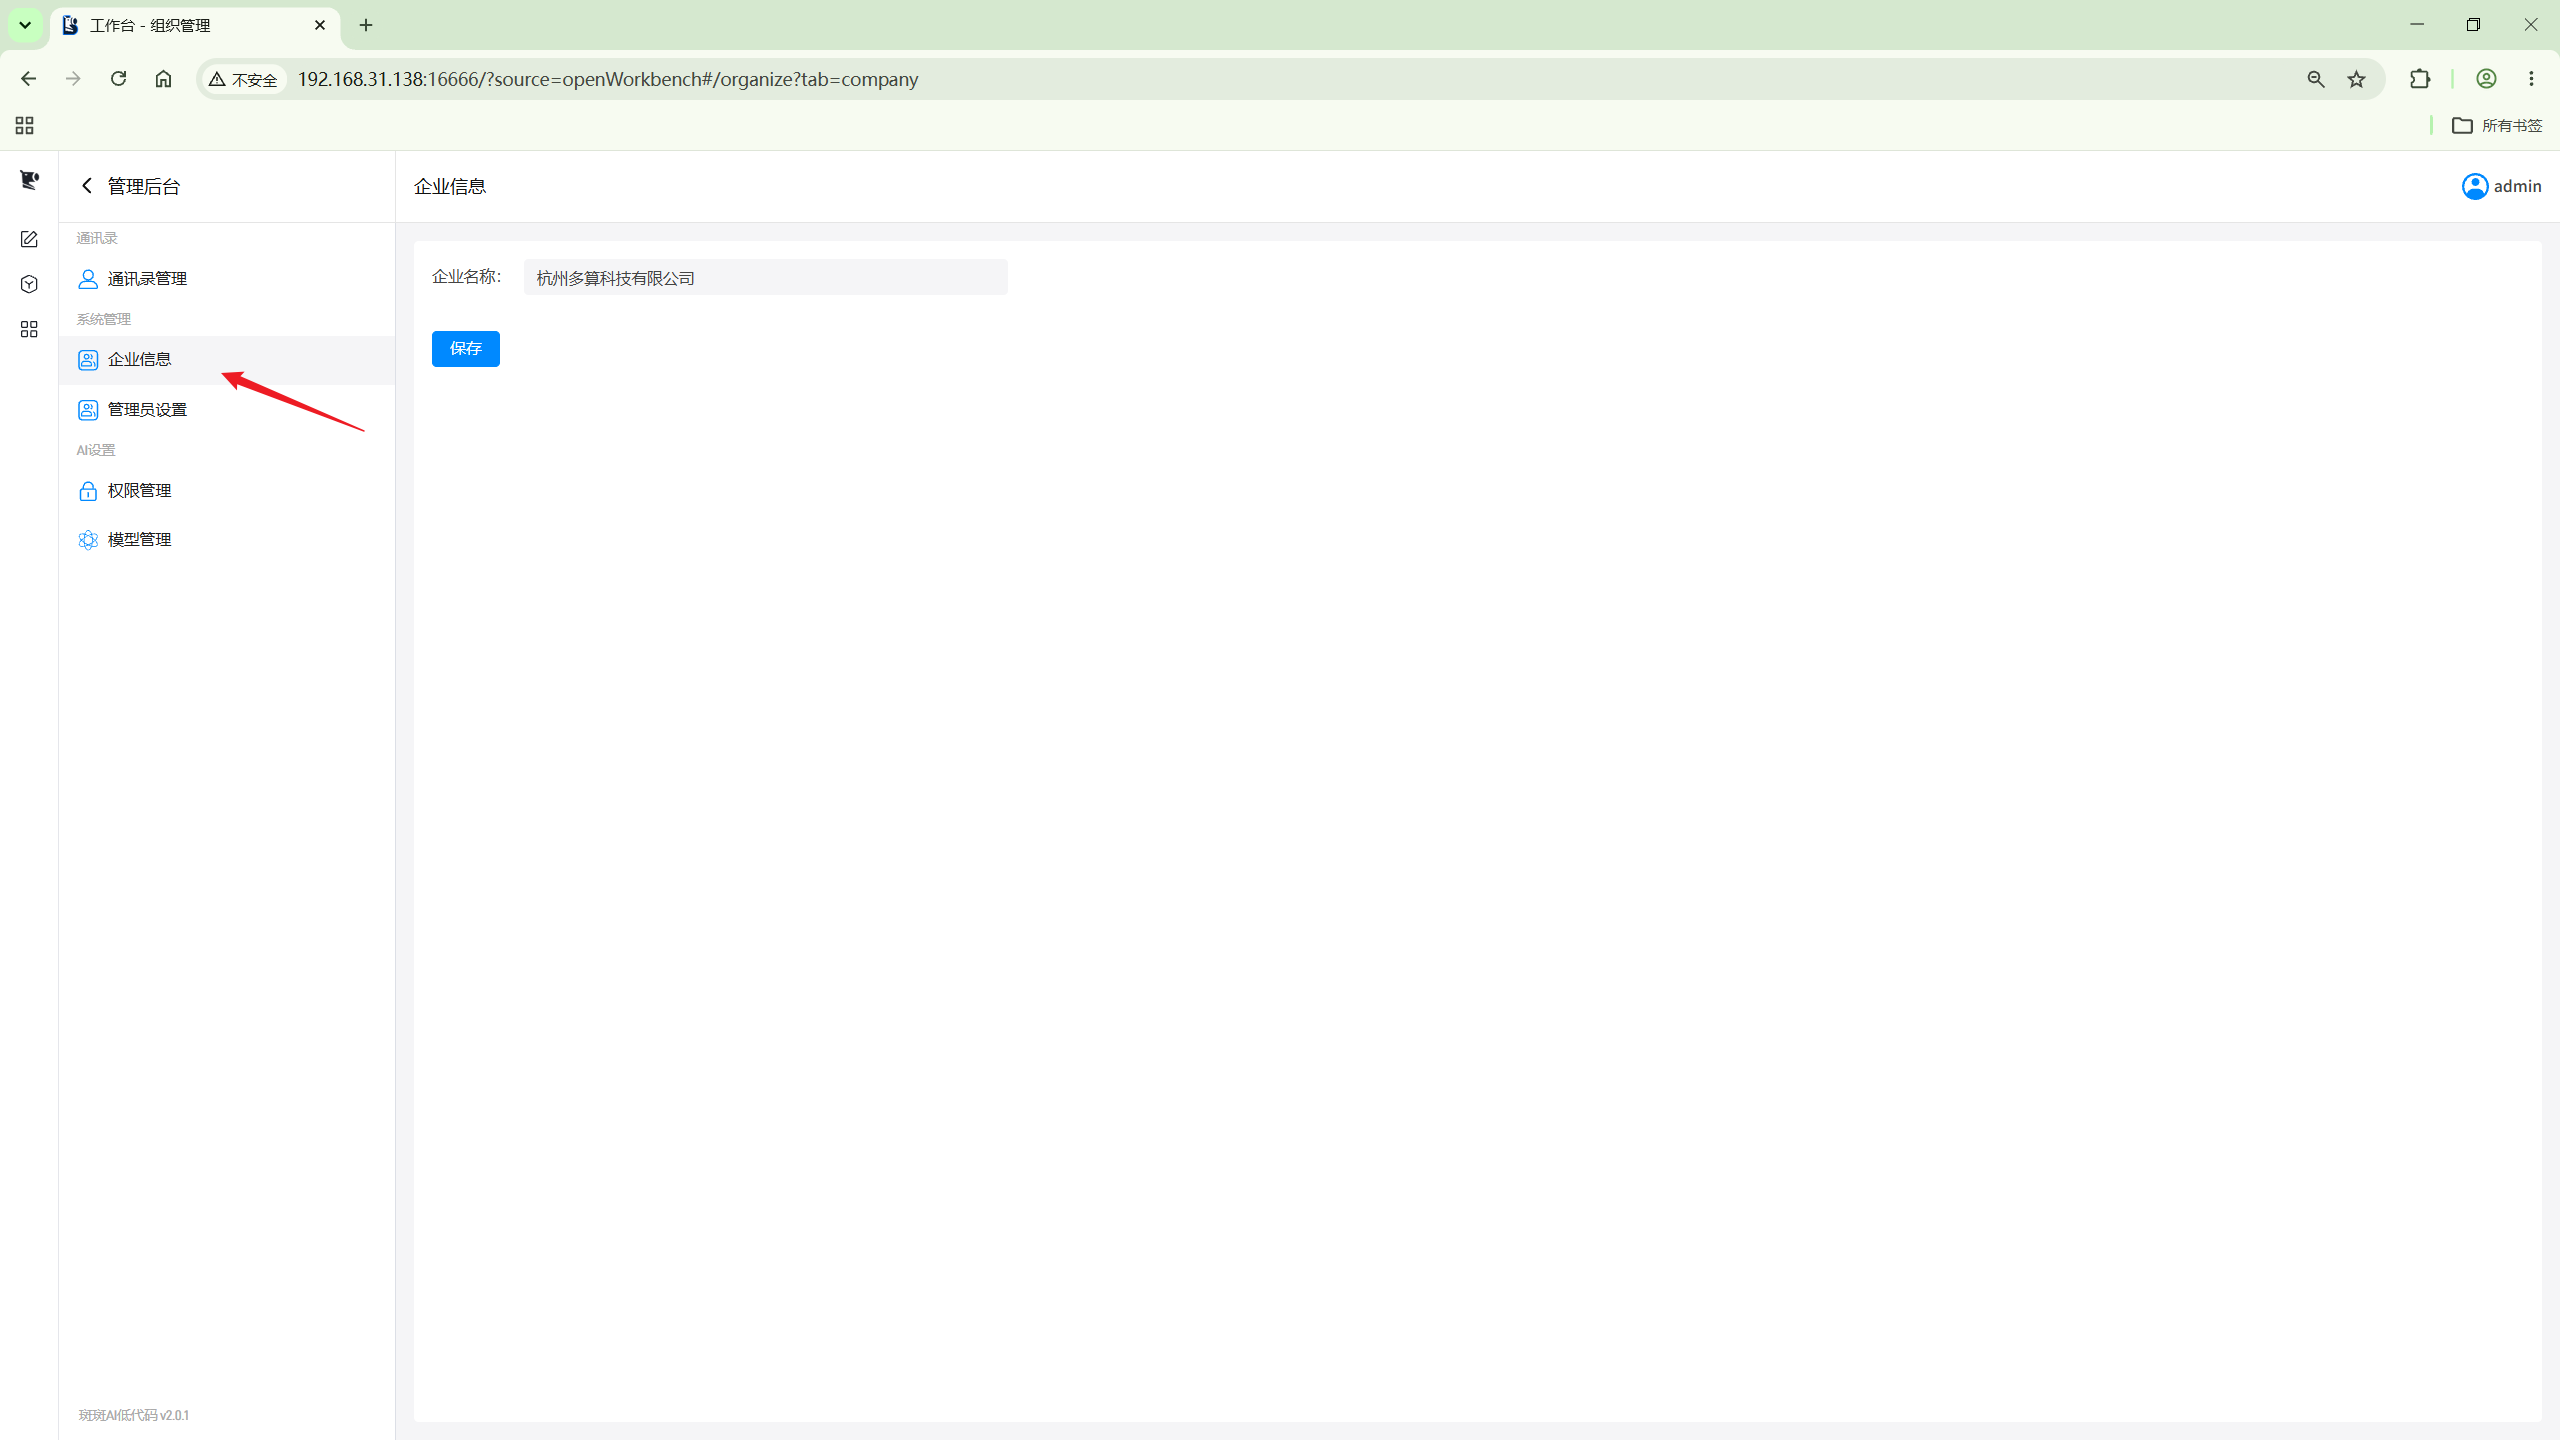2560x1440 pixels.
Task: Click the 通讯录管理 person icon
Action: tap(88, 279)
